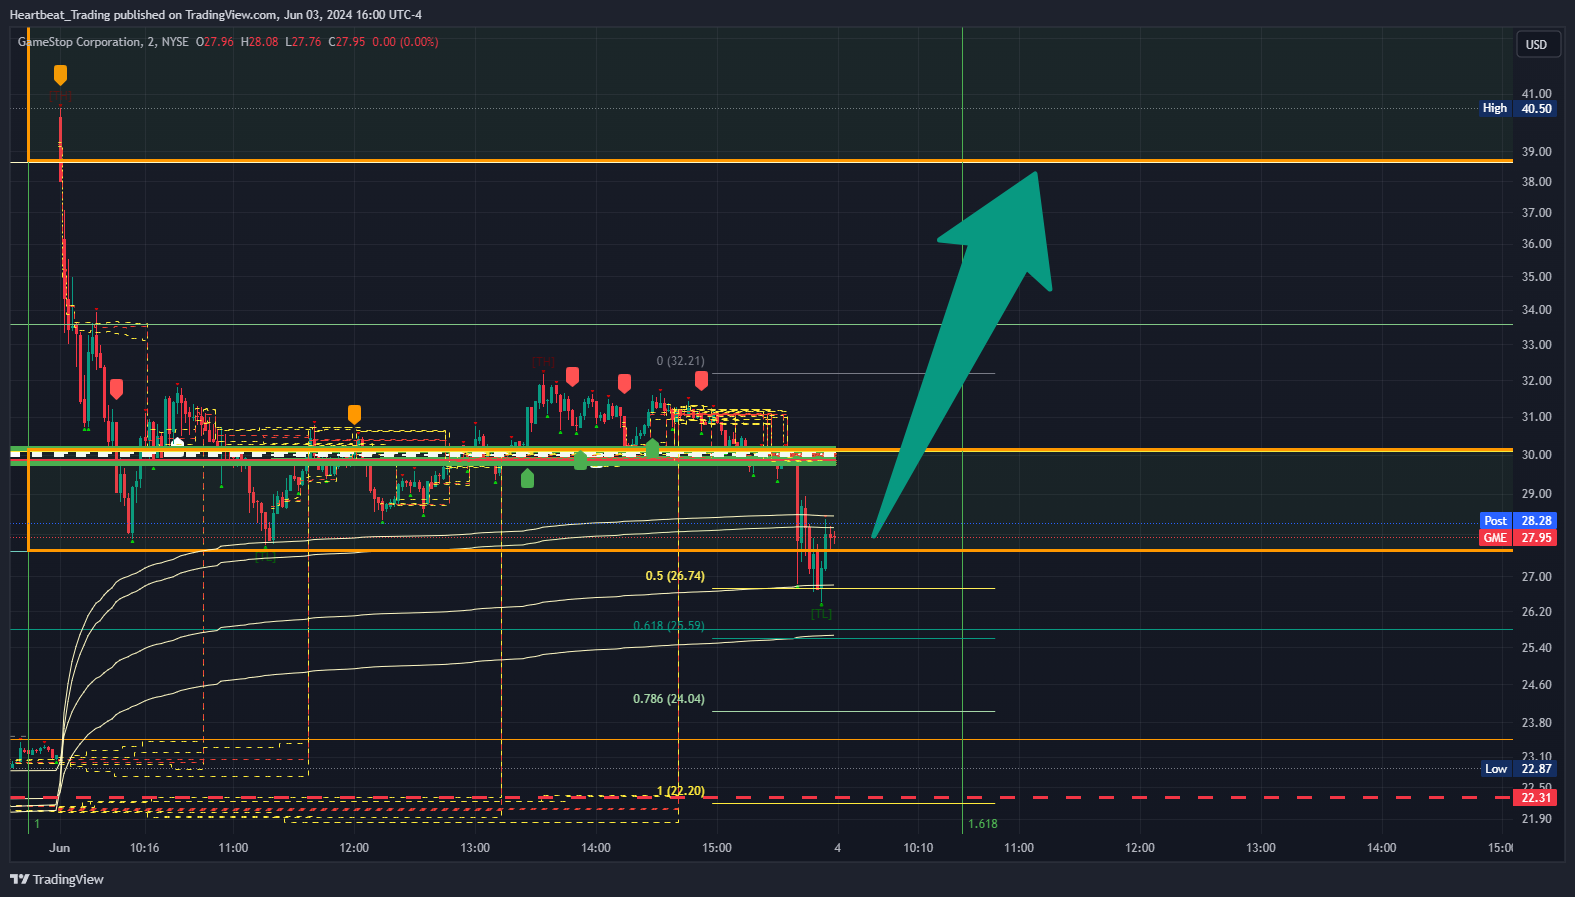
Task: Click the green 1.618 time extension label
Action: pyautogui.click(x=983, y=824)
